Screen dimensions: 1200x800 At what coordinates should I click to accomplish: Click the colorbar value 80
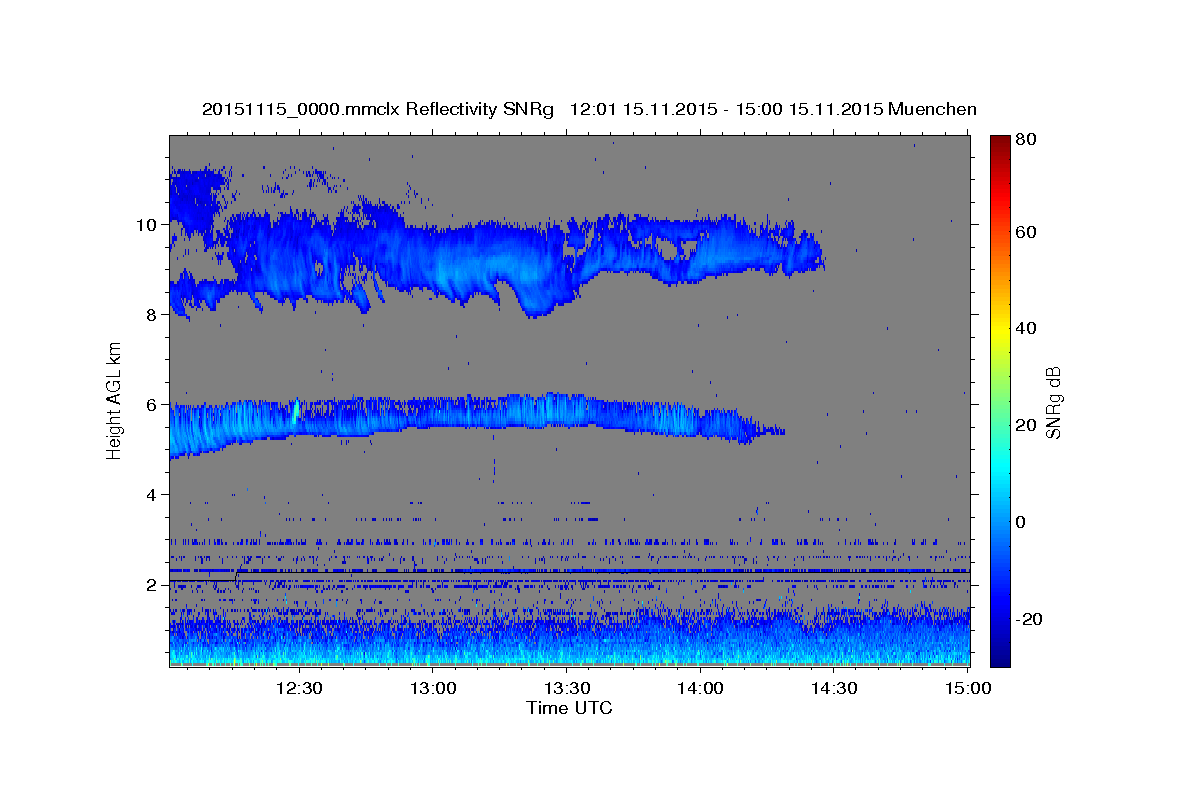tap(1025, 140)
